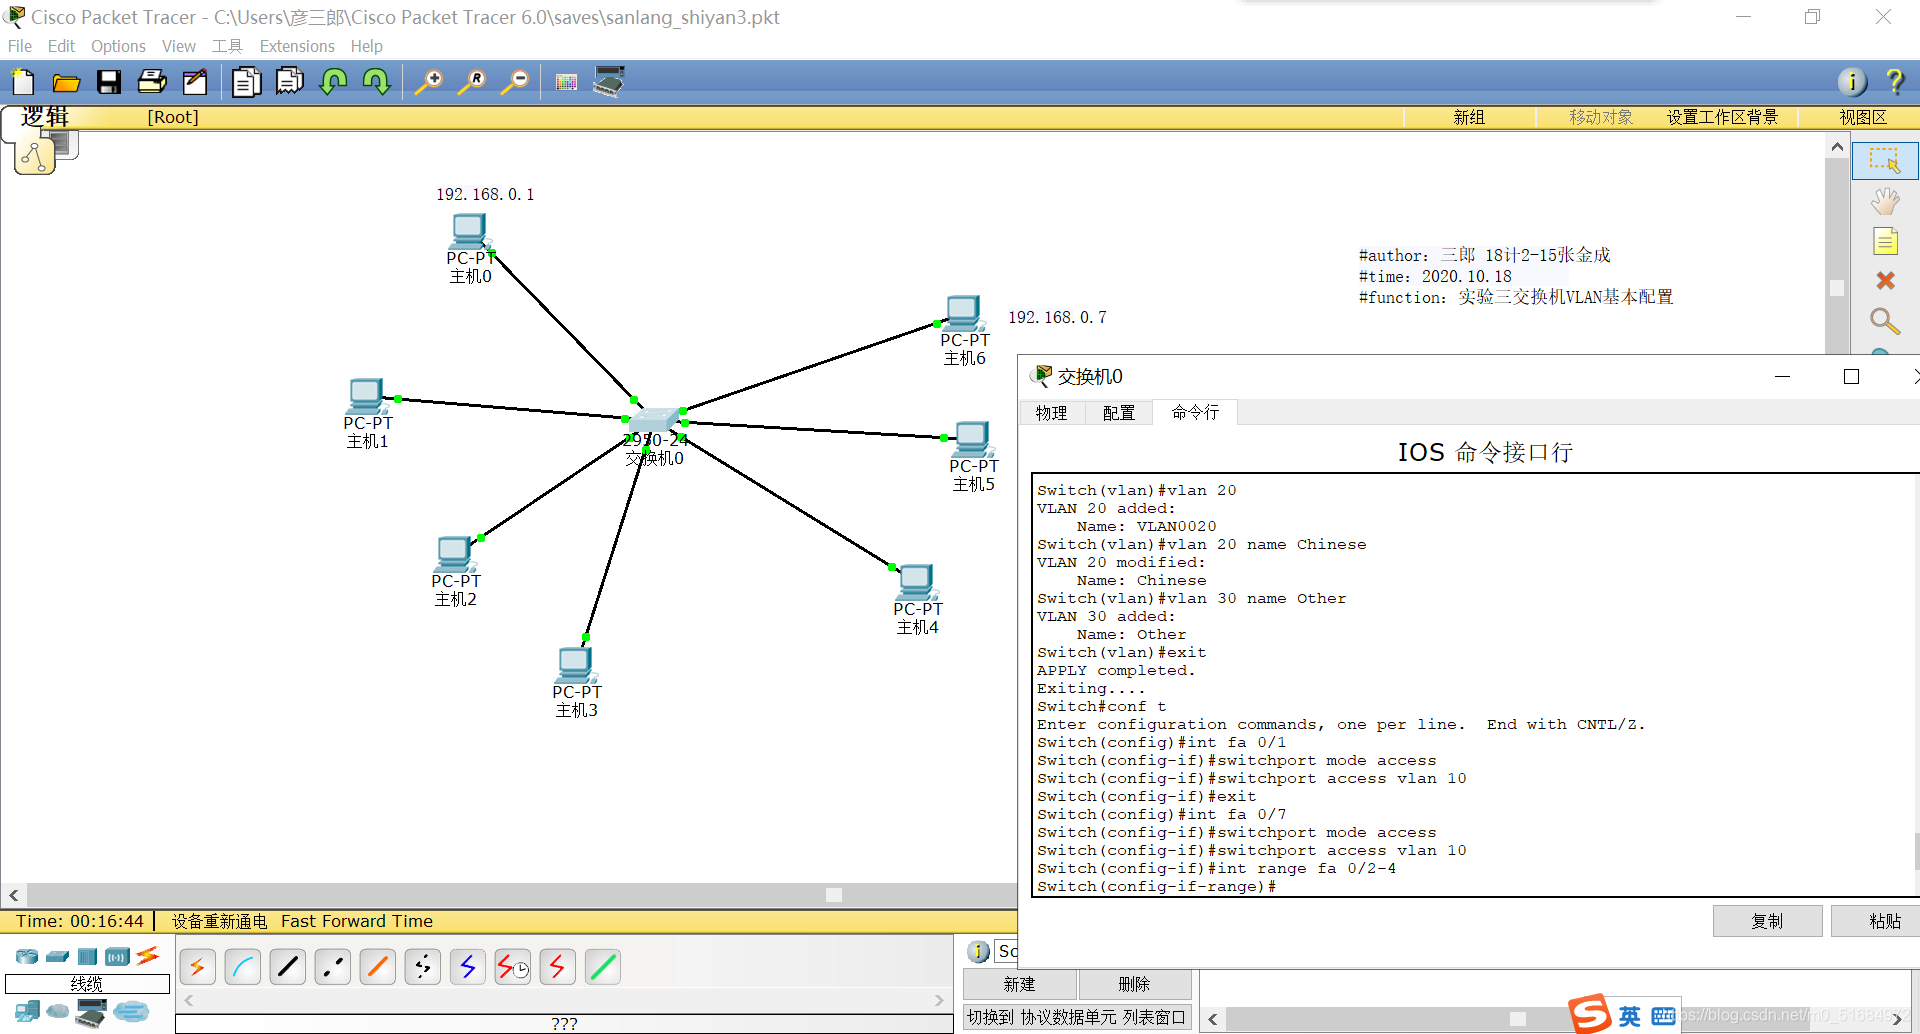Viewport: 1920px width, 1034px height.
Task: Click the network information i icon
Action: (1852, 82)
